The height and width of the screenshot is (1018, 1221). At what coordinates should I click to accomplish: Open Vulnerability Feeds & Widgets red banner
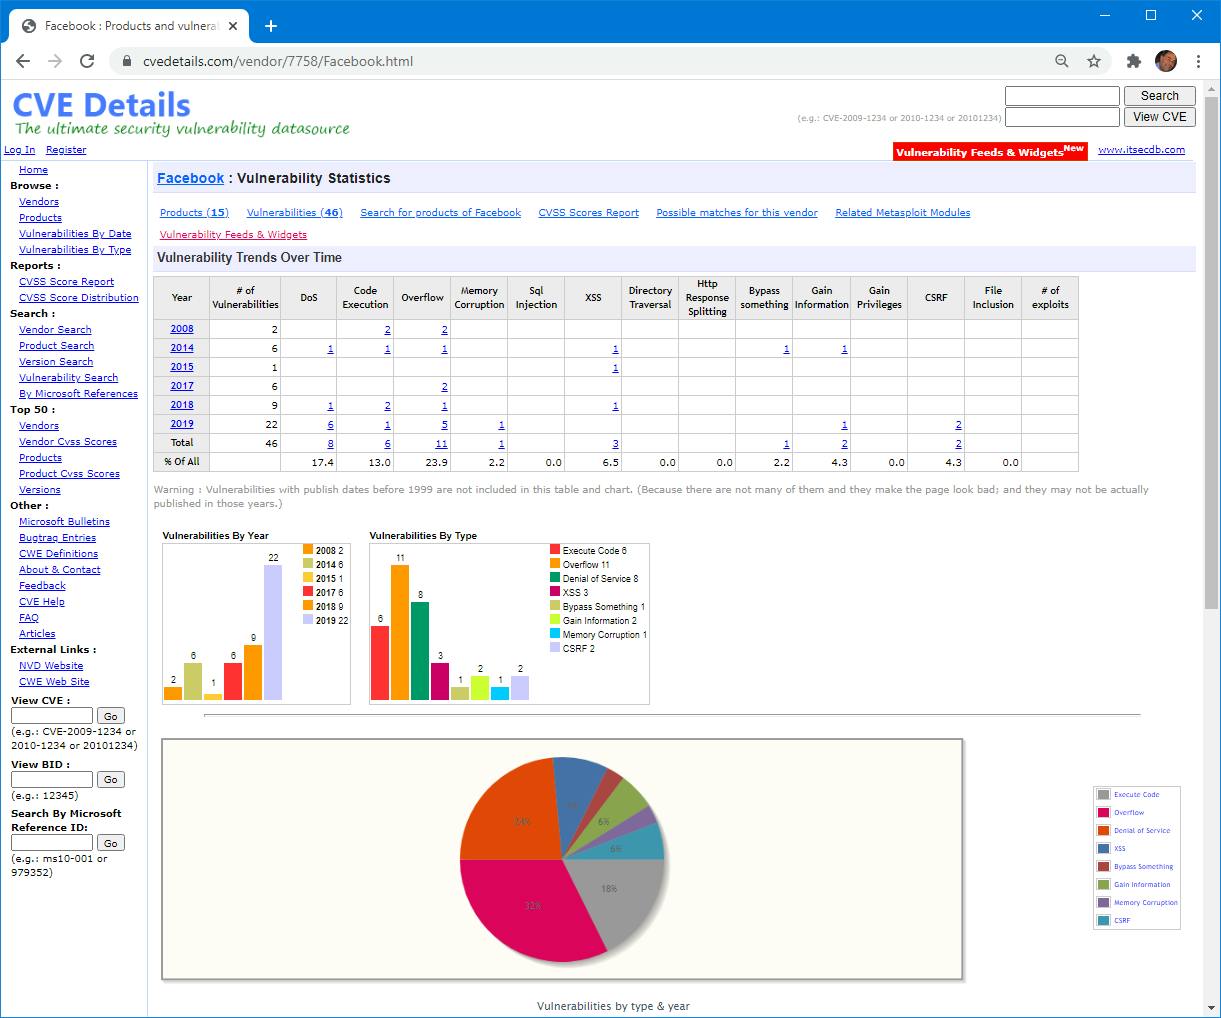tap(990, 151)
